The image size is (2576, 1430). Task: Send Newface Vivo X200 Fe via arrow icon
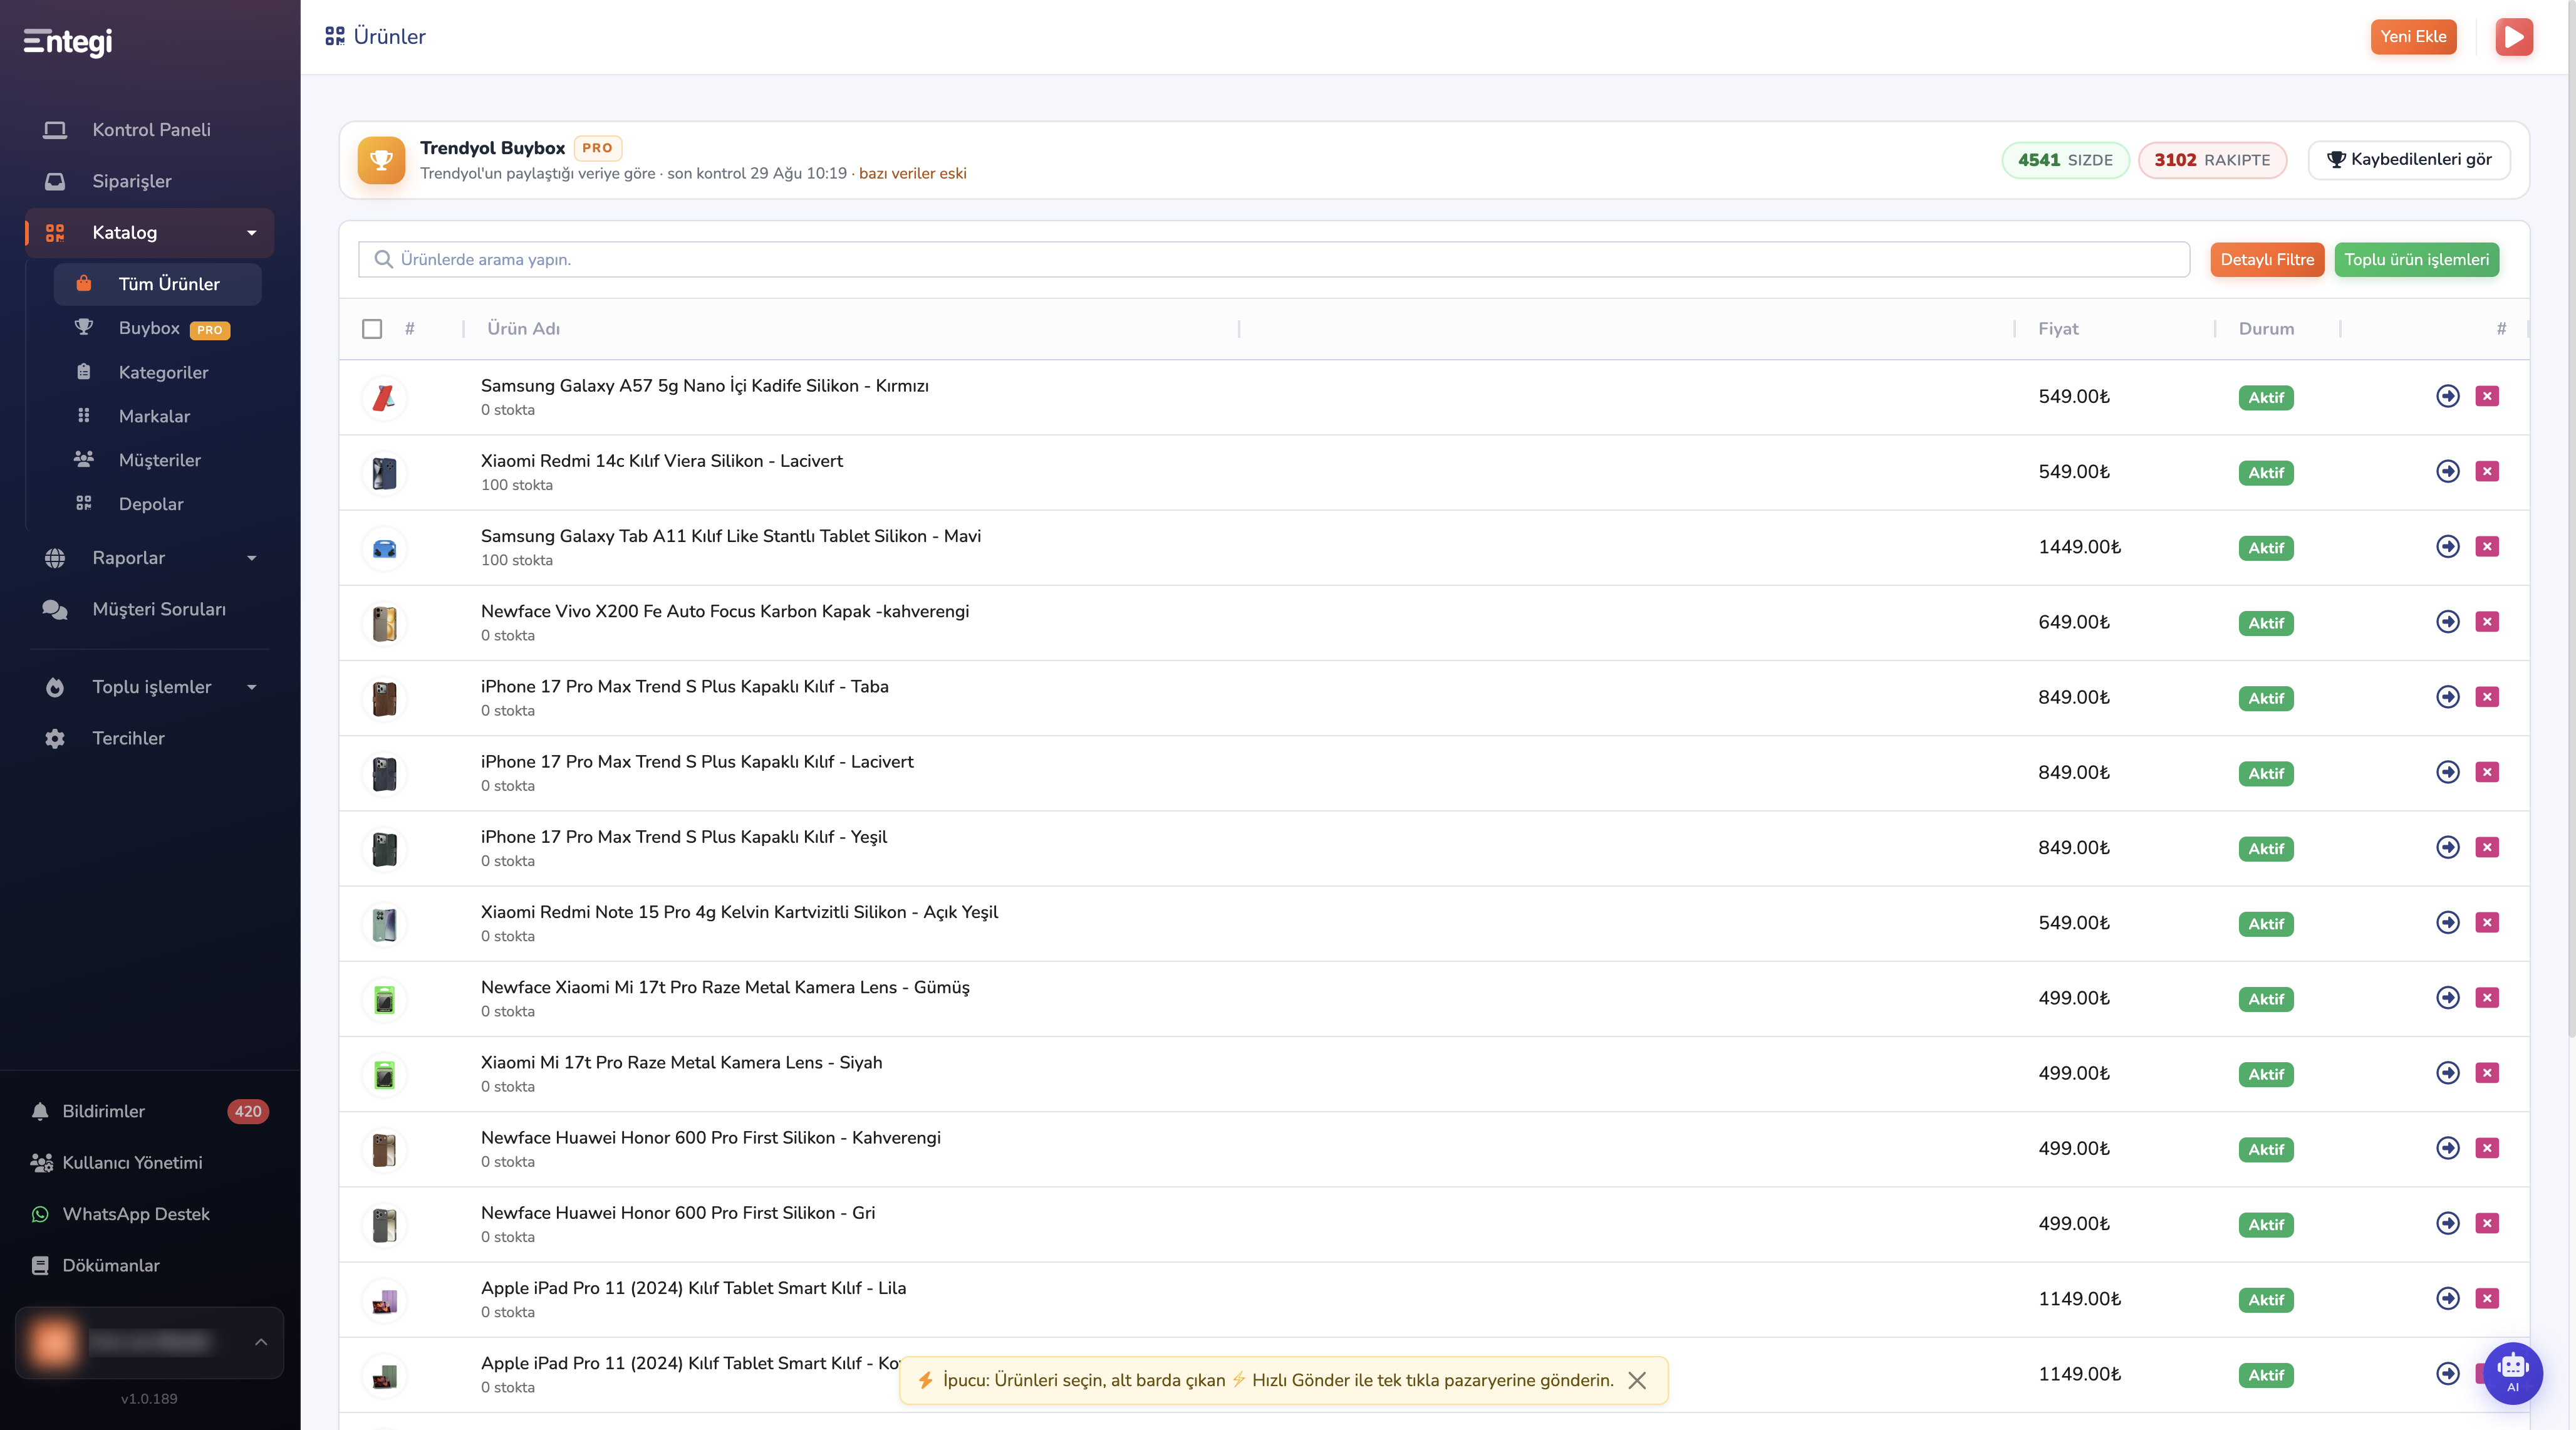tap(2447, 621)
